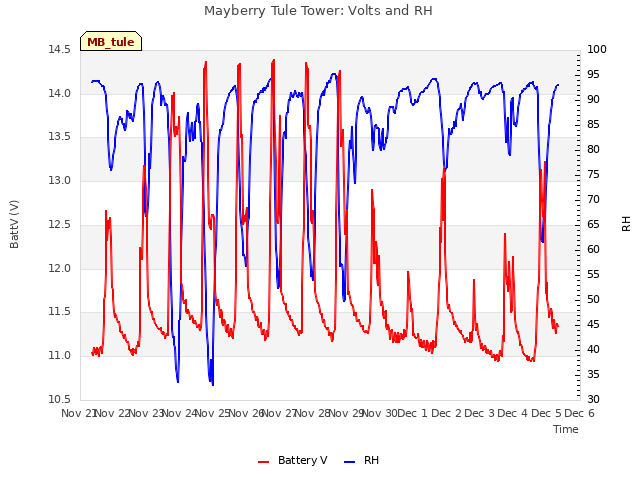Click the 75 right axis tick label
This screenshot has width=640, height=480.
pos(593,174)
